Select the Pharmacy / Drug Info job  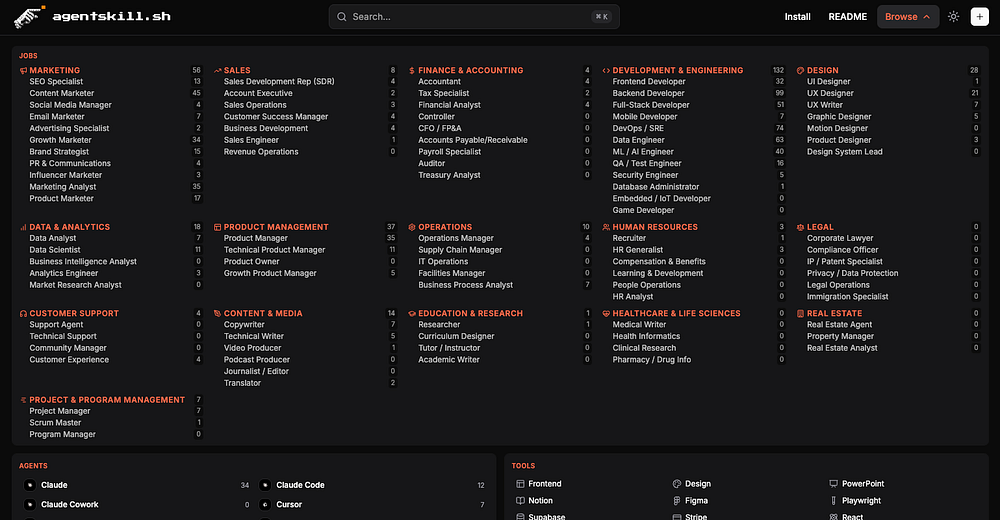(x=652, y=360)
